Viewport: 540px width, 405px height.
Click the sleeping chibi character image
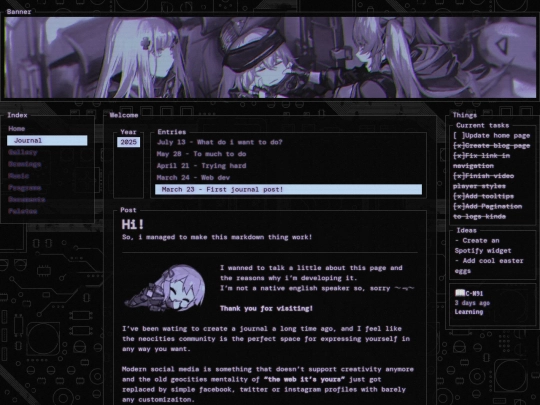[165, 288]
